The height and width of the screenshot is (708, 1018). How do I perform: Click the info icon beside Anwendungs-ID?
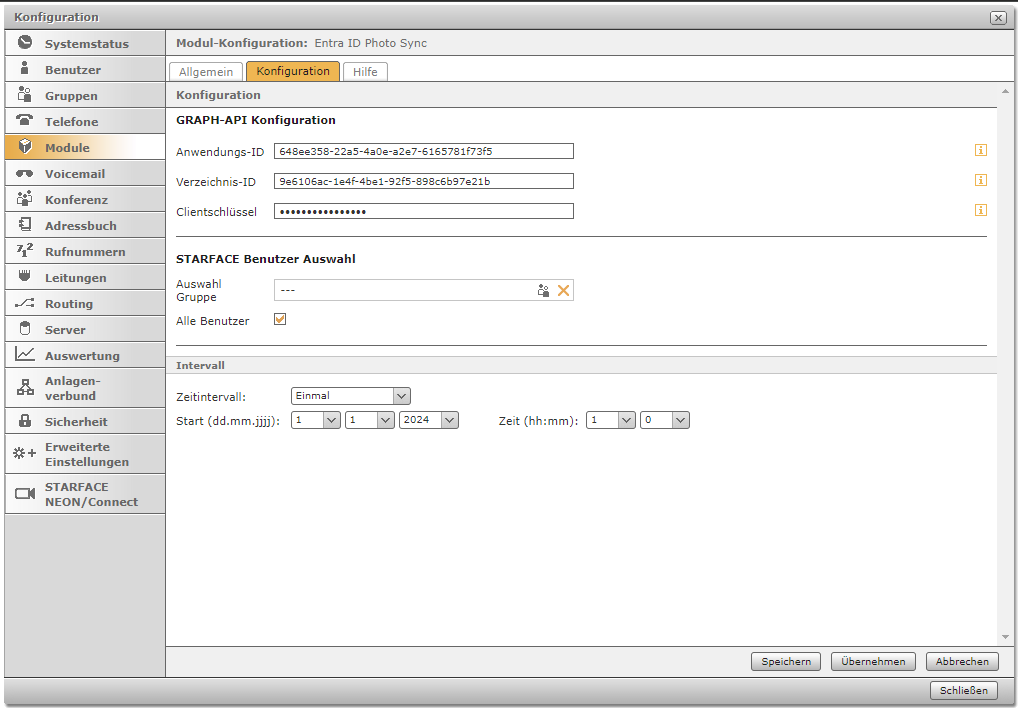tap(980, 150)
